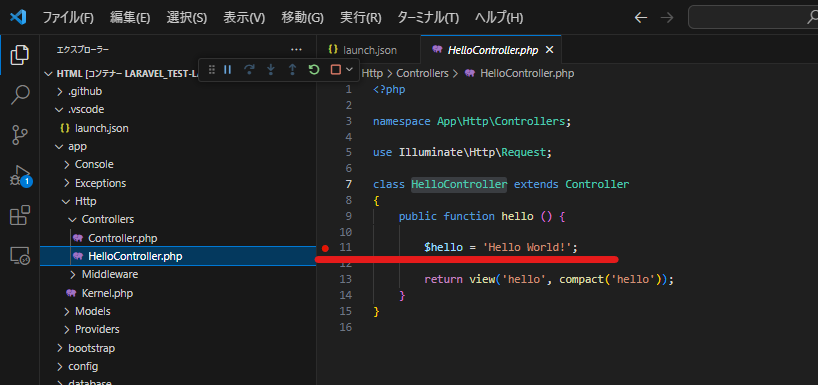Screen dimensions: 818x385
Task: Collapse the app folder
Action: point(178,147)
